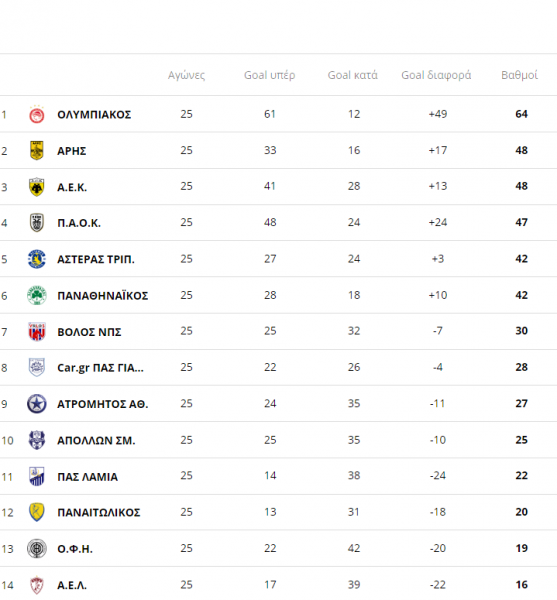
Task: Select the Volos NPS red-blue badge
Action: pos(37,331)
